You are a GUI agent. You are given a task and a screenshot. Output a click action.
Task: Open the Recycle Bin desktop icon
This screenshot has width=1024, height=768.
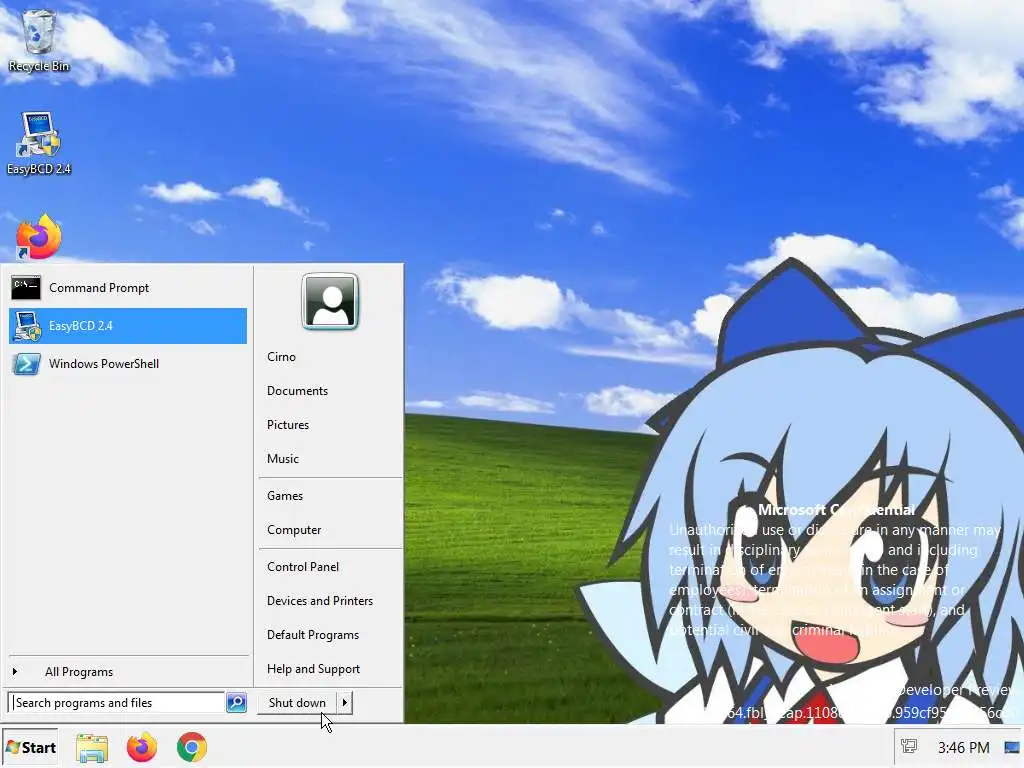[x=39, y=40]
